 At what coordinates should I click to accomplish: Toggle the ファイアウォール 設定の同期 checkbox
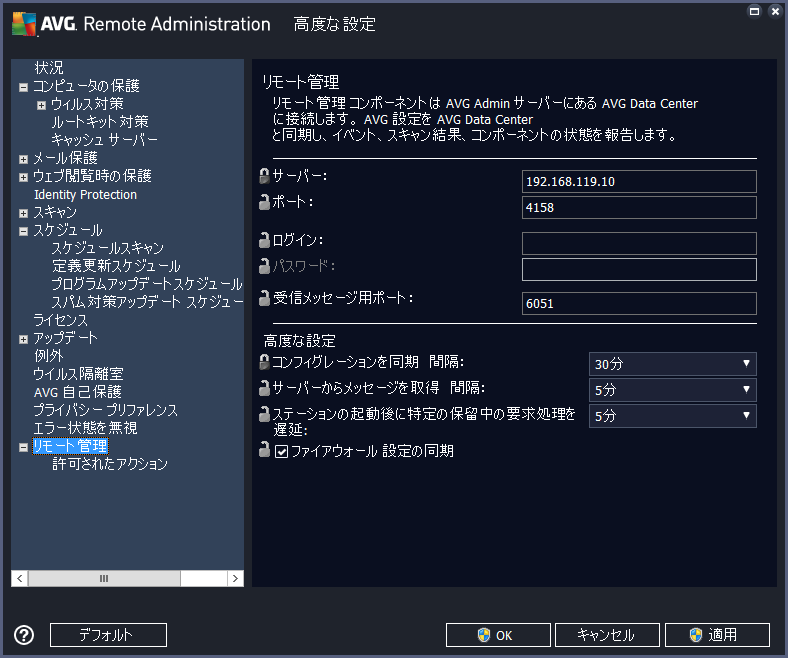[281, 451]
